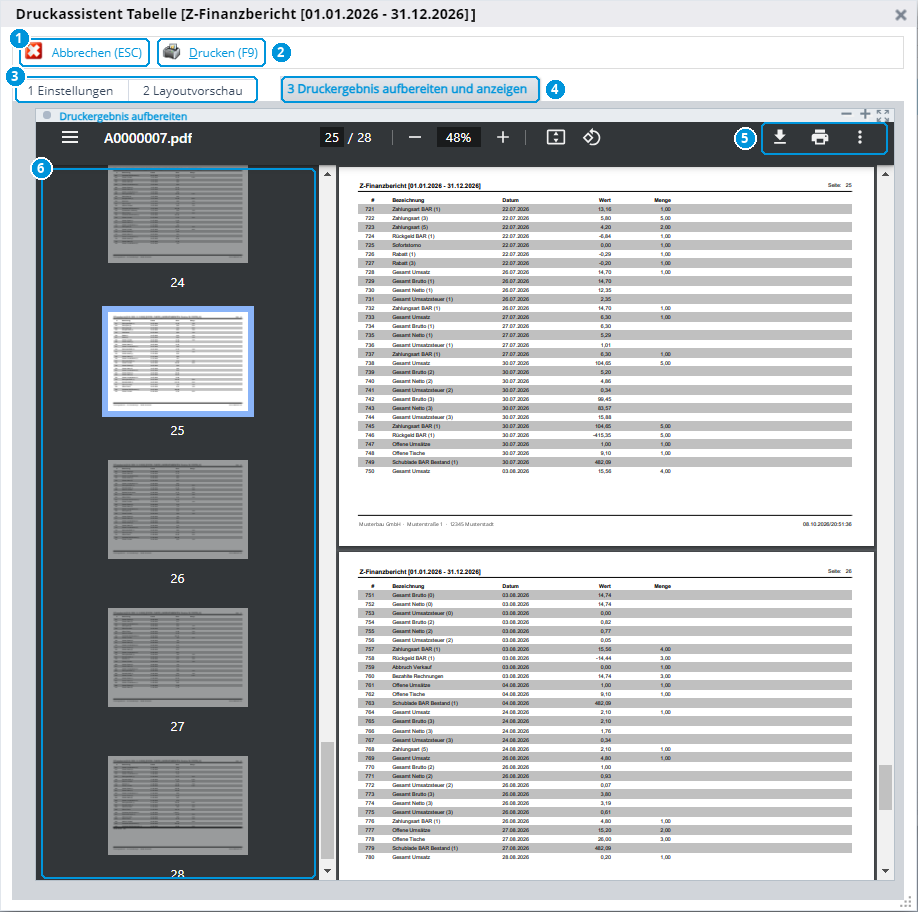Maximize panel with the fullscreen arrows icon
Viewport: 918px width, 912px height.
click(883, 115)
